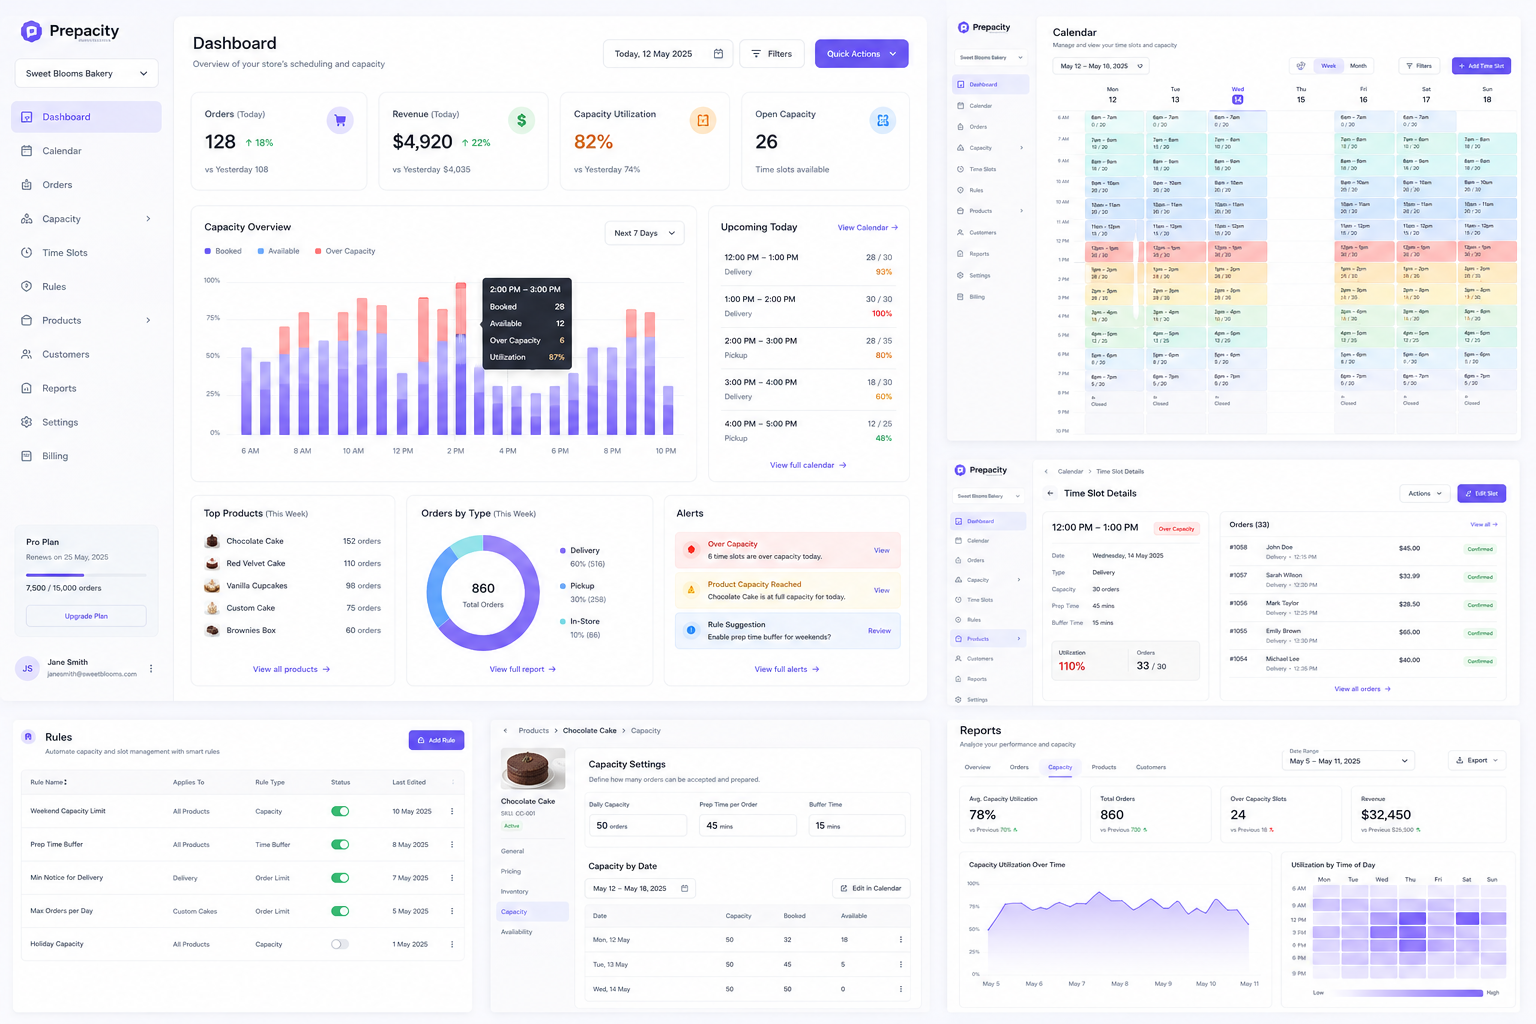Open Date Range dropdown in Reports
The height and width of the screenshot is (1024, 1536).
click(x=1349, y=761)
